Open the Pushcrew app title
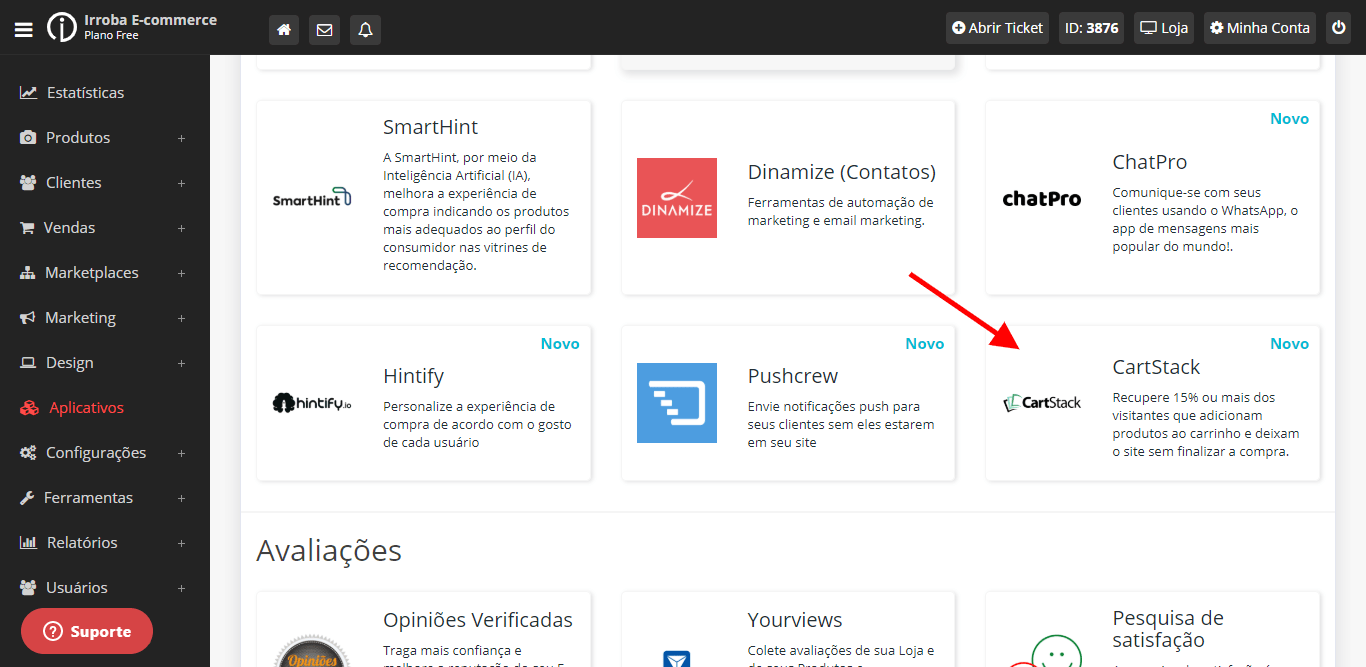1366x667 pixels. tap(793, 376)
